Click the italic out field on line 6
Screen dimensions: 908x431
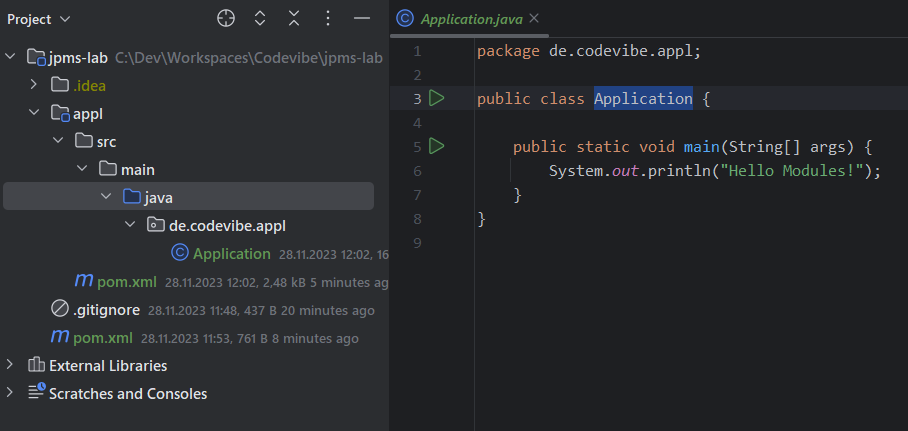tap(625, 171)
